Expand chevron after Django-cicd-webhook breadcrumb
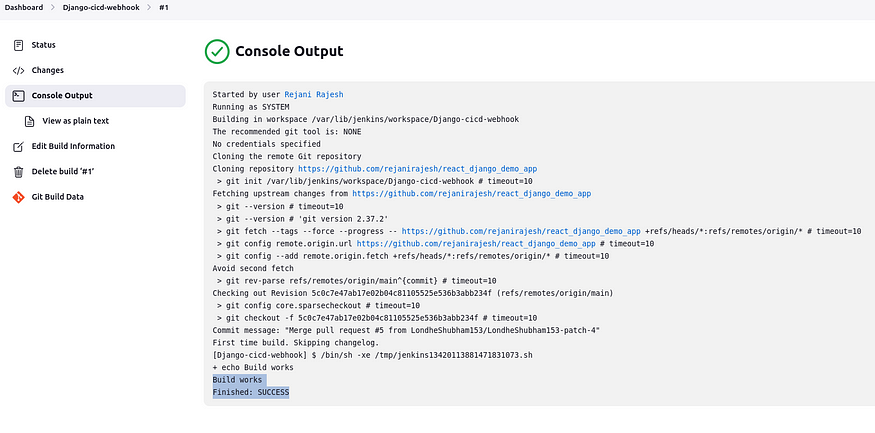 coord(150,8)
